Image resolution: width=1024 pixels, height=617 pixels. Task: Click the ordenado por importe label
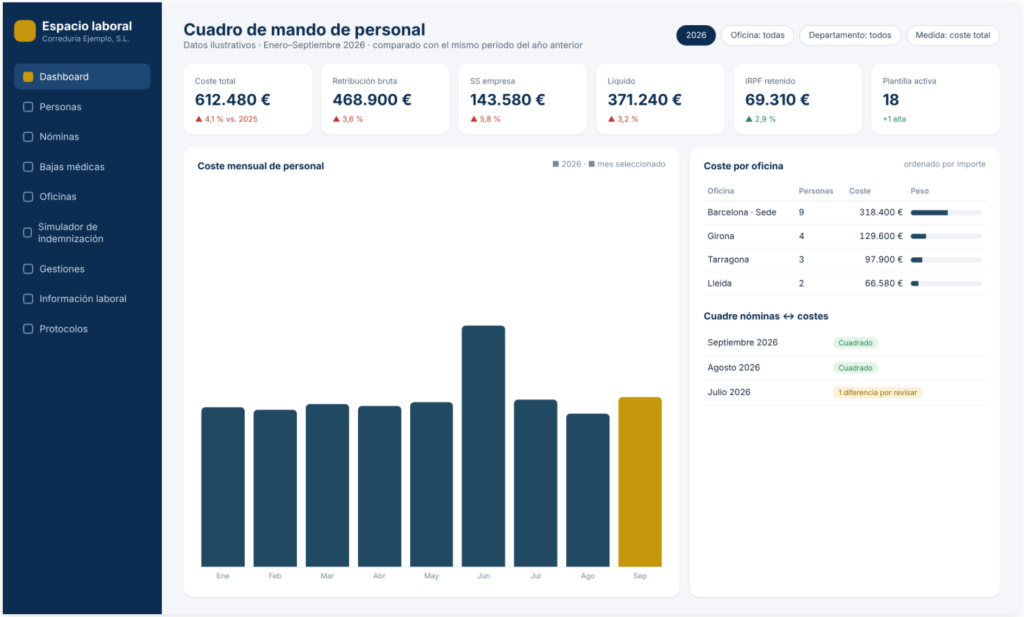coord(944,164)
